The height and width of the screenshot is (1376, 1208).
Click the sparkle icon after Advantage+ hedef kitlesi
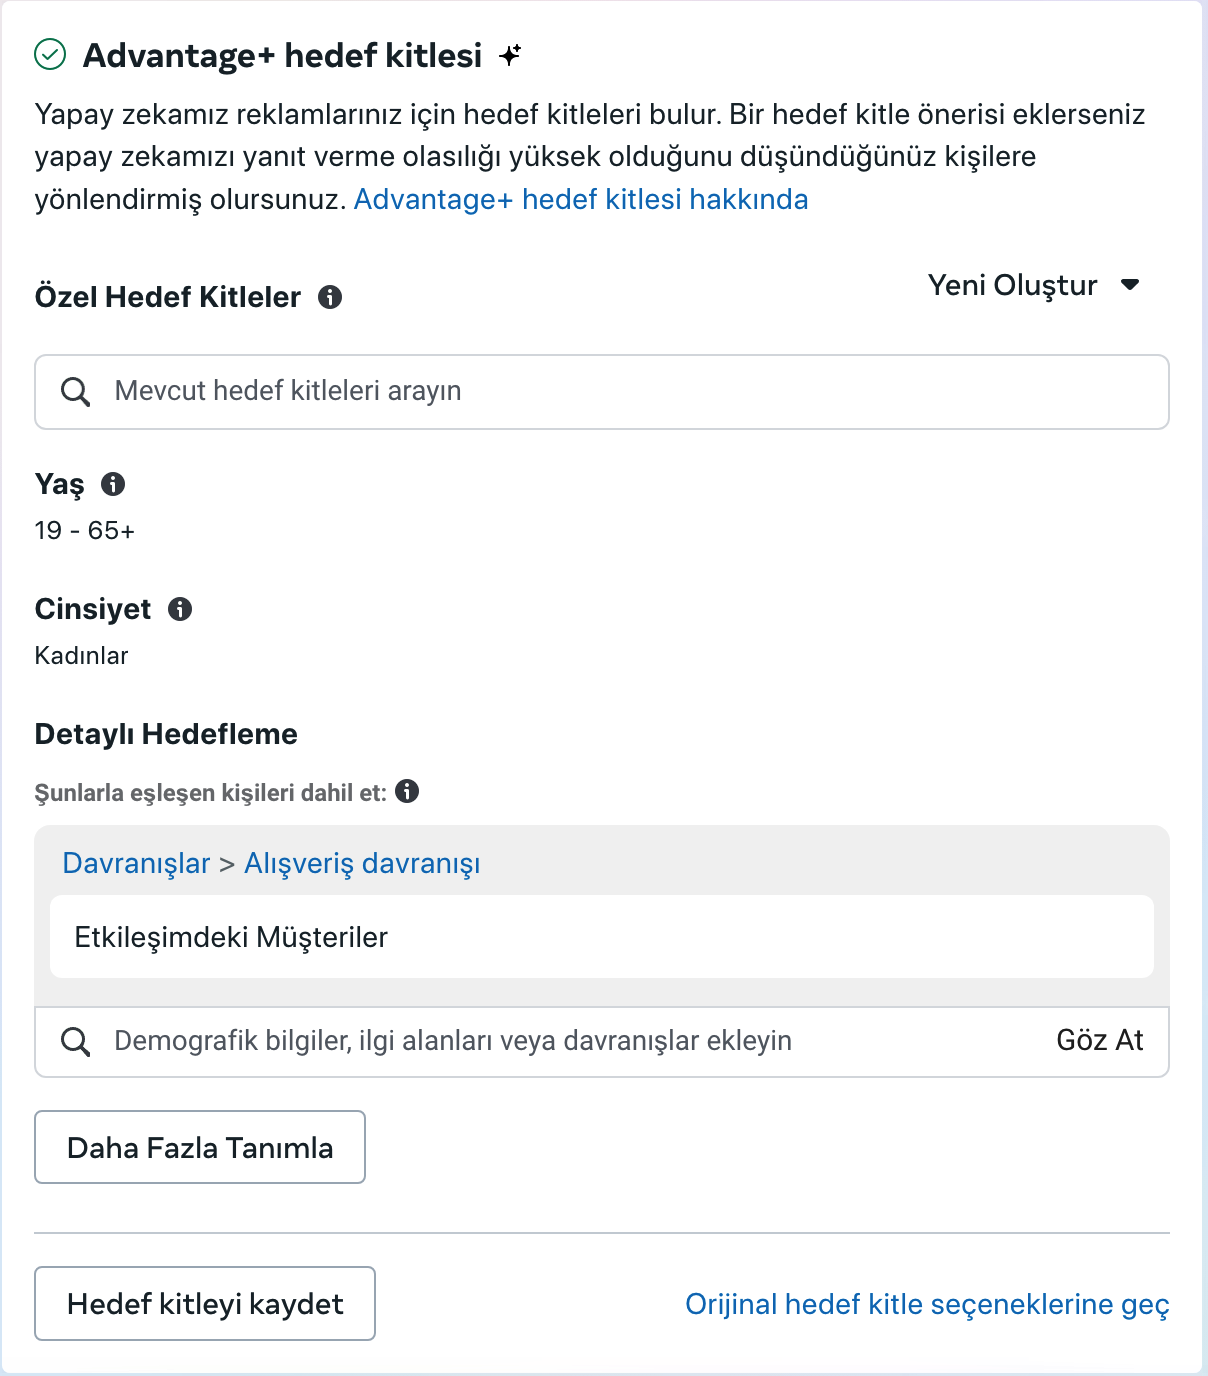click(510, 55)
